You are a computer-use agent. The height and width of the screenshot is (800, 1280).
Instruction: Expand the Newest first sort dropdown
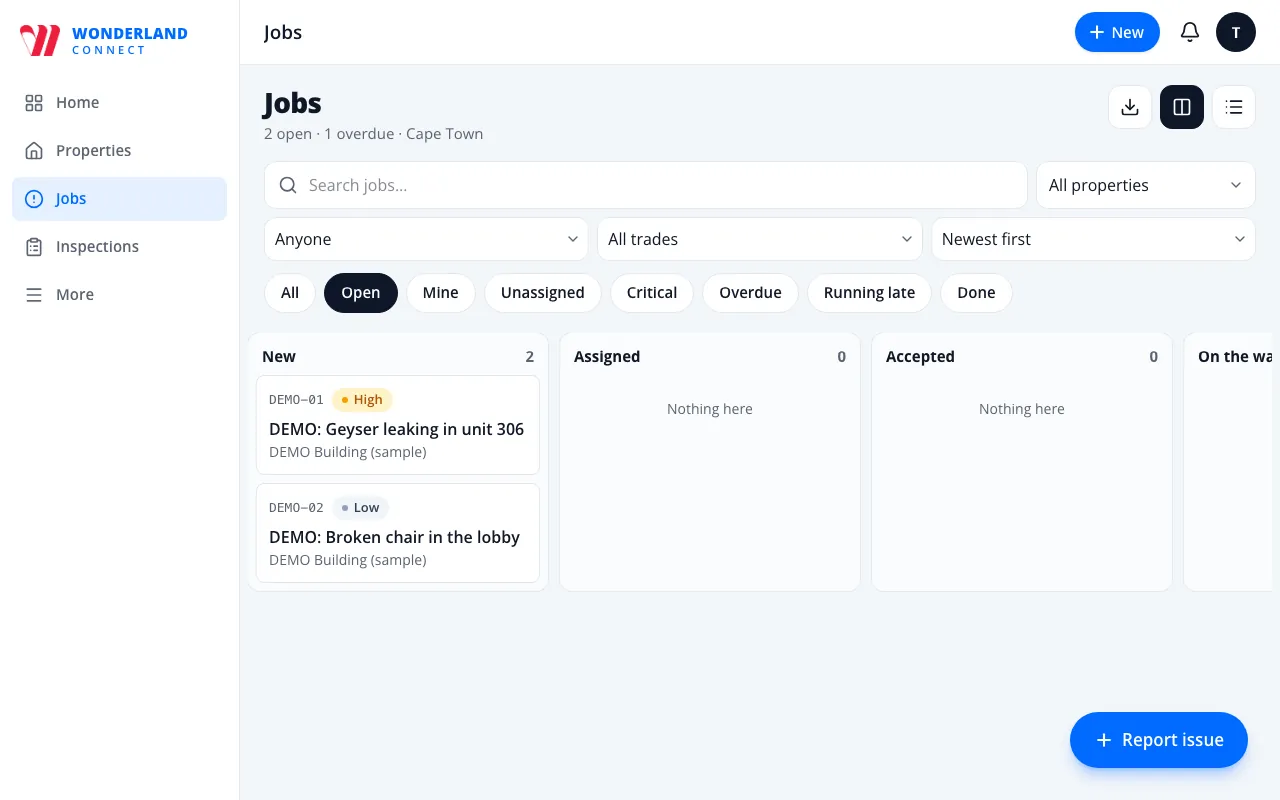[1093, 239]
